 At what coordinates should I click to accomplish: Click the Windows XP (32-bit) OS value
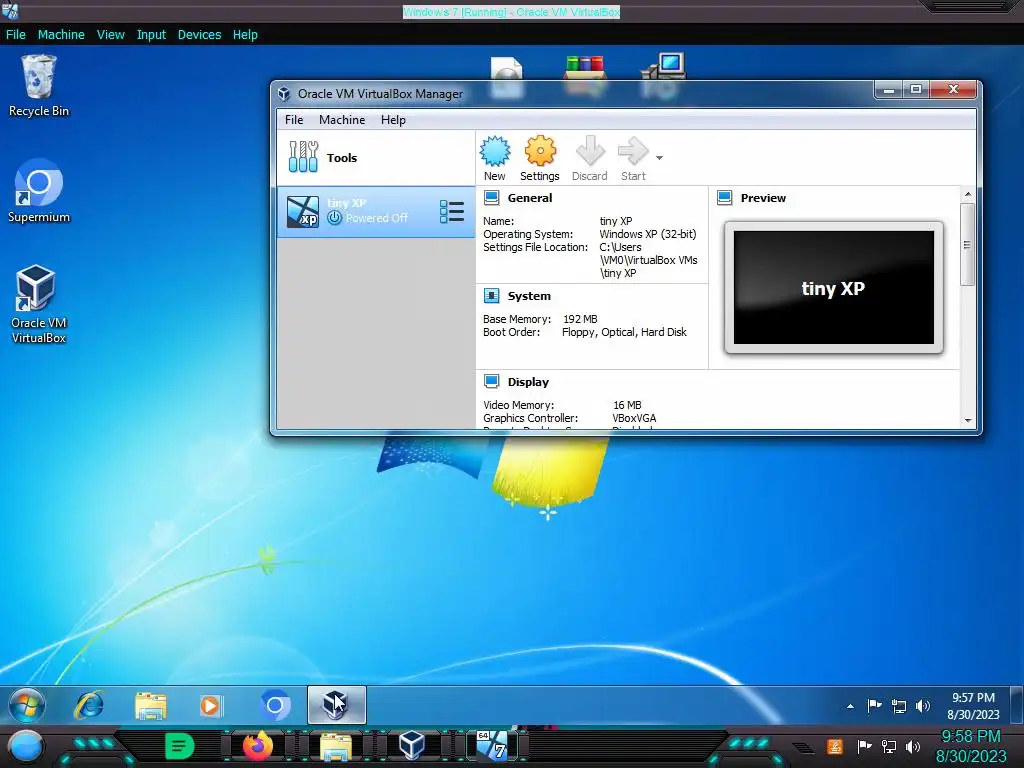(648, 234)
